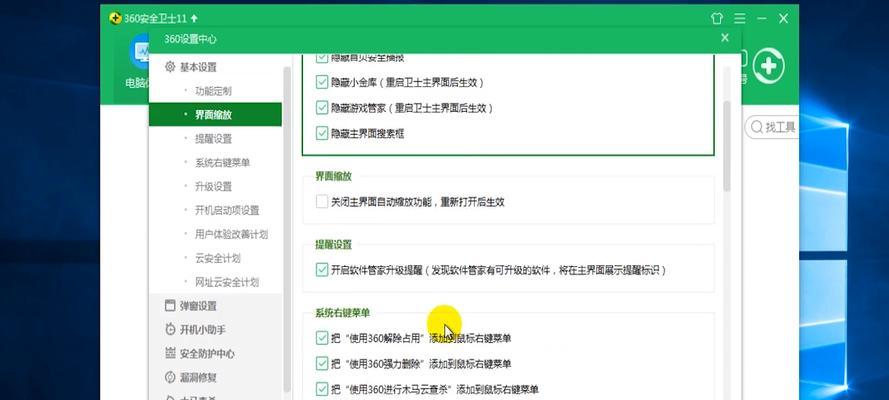The height and width of the screenshot is (400, 889).
Task: Uncheck 使用360强力删除 right-click menu option
Action: [321, 364]
